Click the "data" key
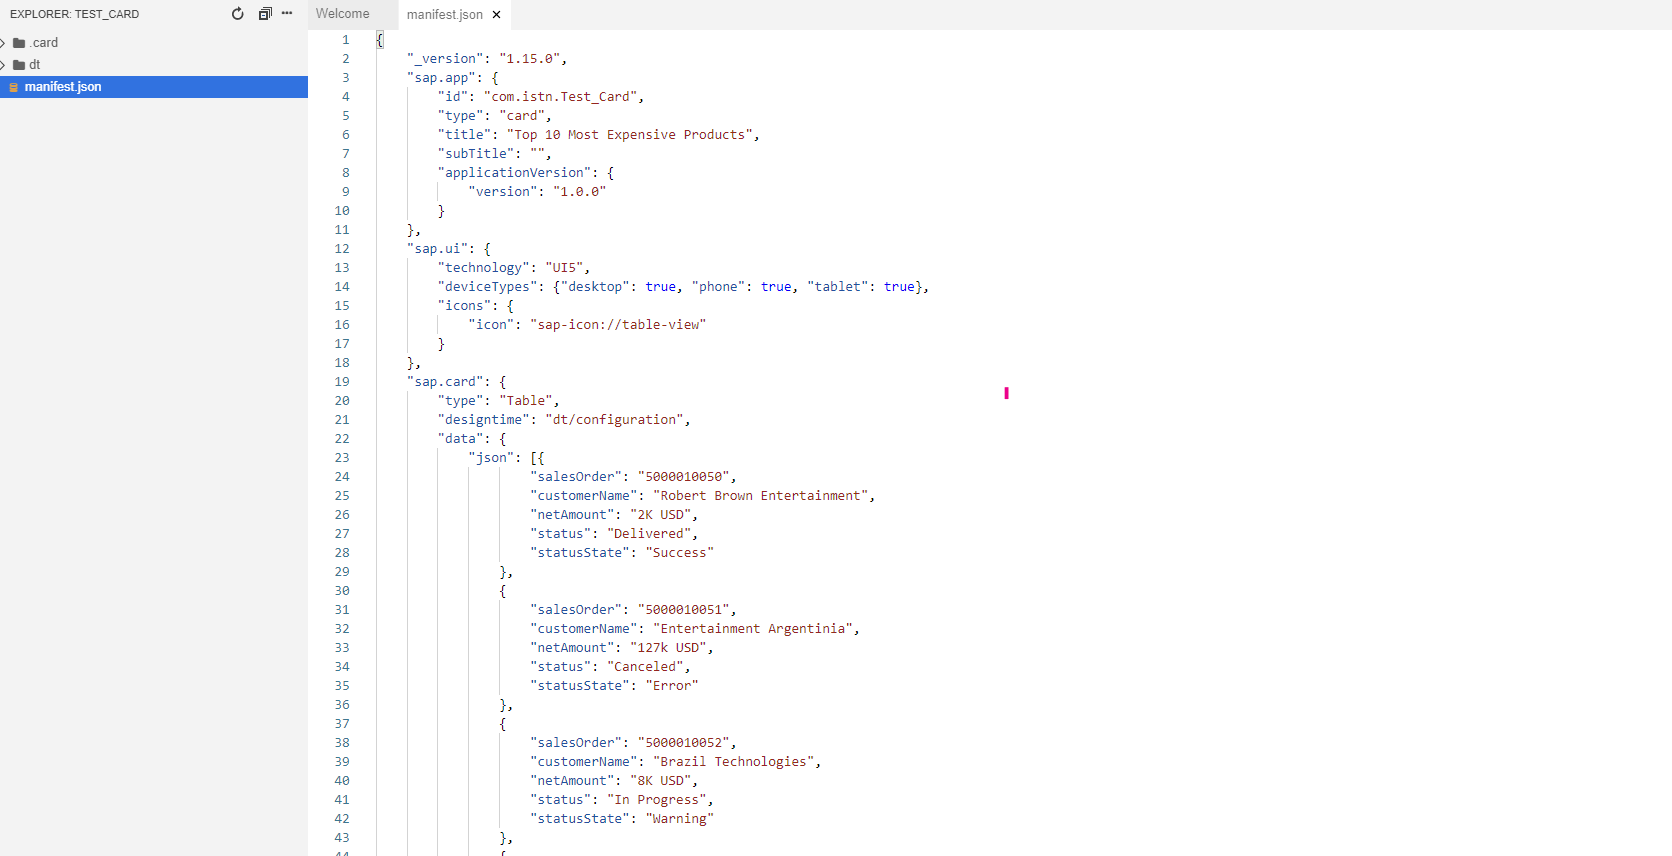This screenshot has width=1672, height=856. click(x=460, y=439)
